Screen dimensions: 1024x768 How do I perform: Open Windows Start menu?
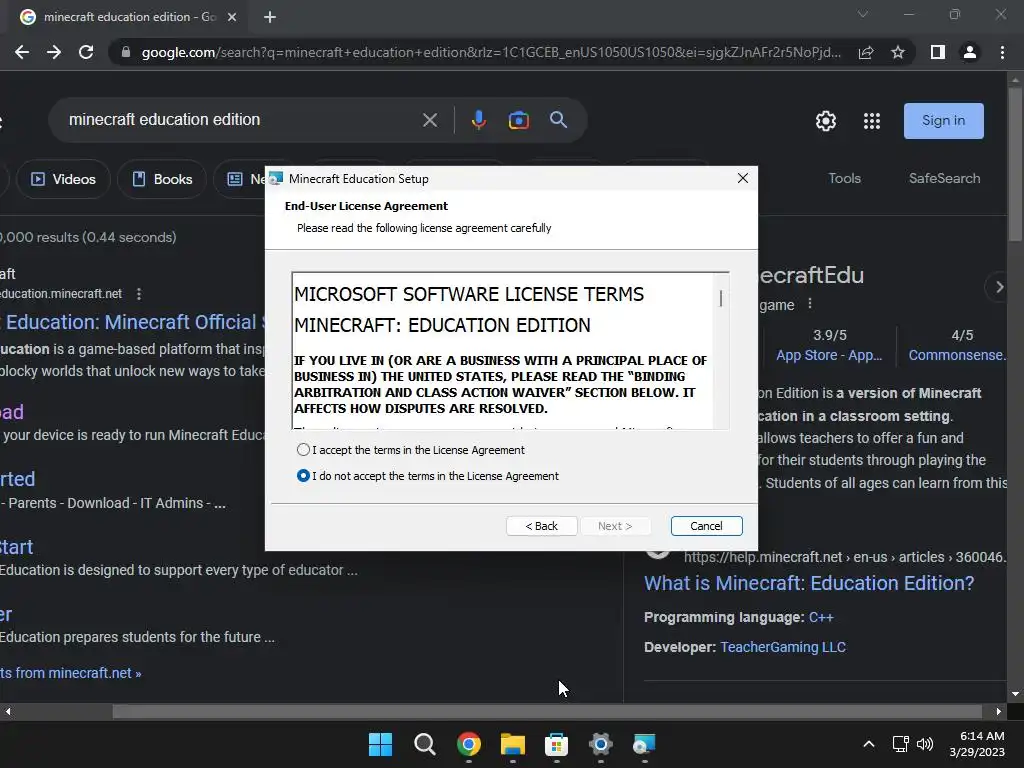[x=380, y=744]
